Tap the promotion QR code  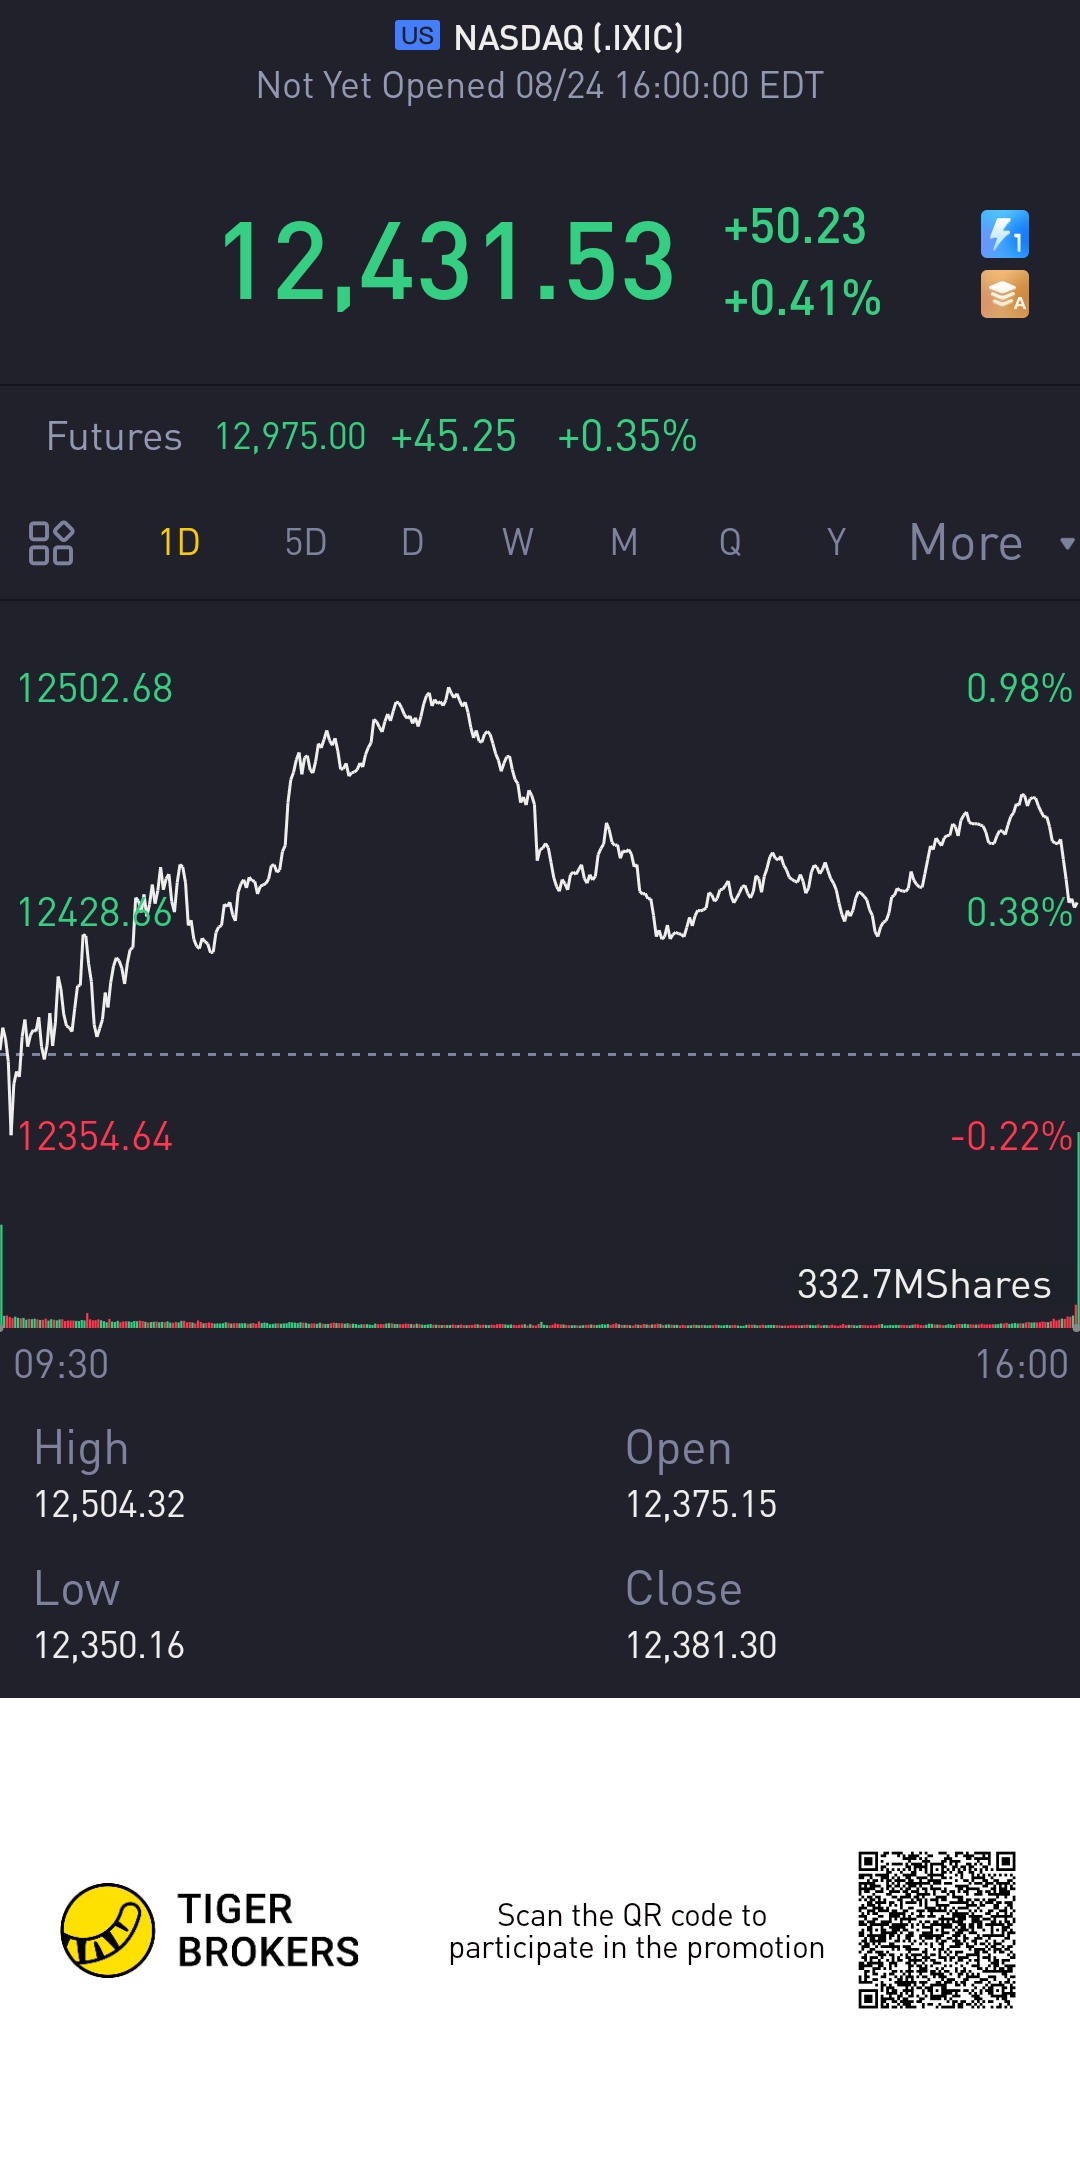click(x=936, y=1929)
